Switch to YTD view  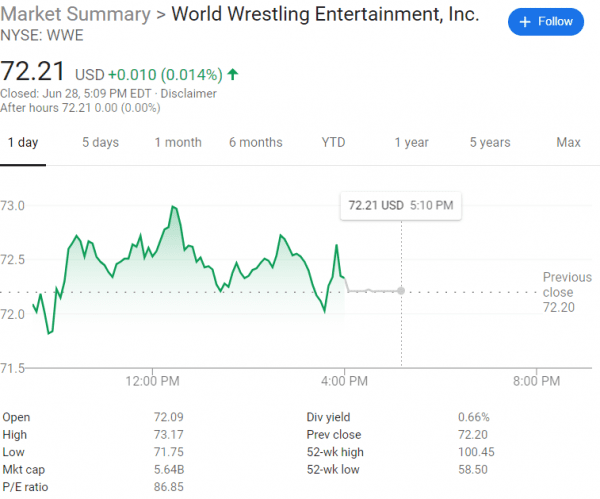(333, 143)
